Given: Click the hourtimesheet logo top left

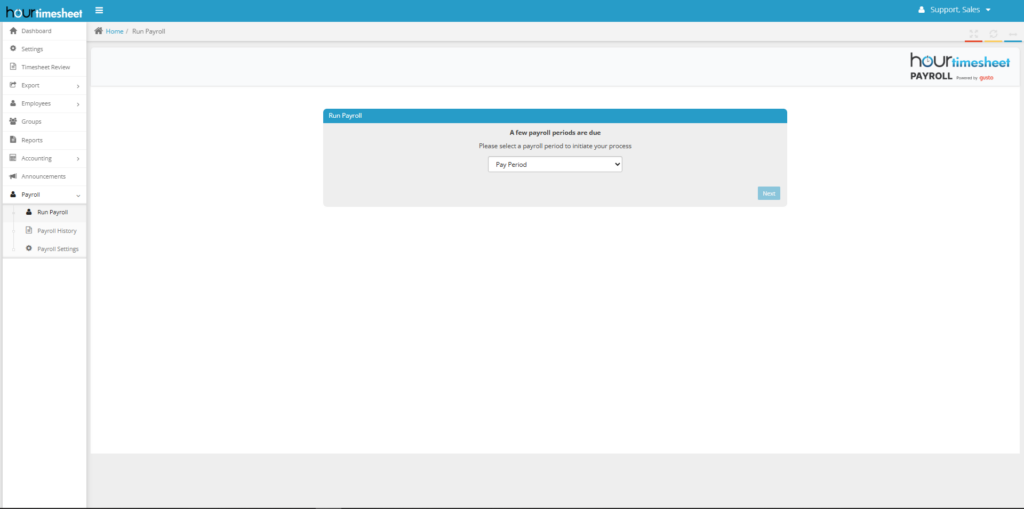Looking at the screenshot, I should [44, 12].
